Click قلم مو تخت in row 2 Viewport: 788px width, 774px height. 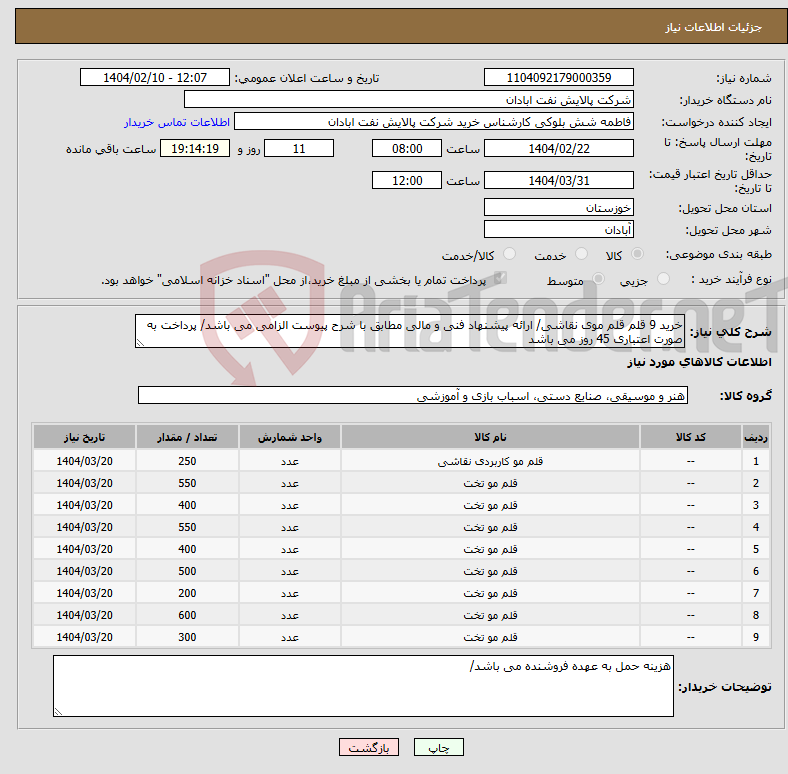[x=490, y=483]
